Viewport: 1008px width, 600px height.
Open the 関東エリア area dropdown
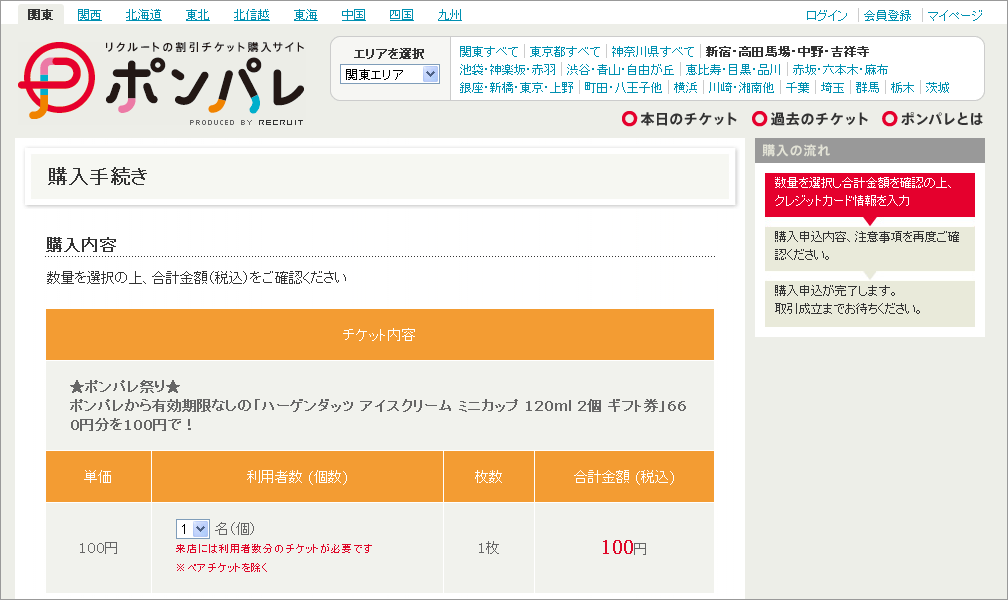[x=390, y=75]
